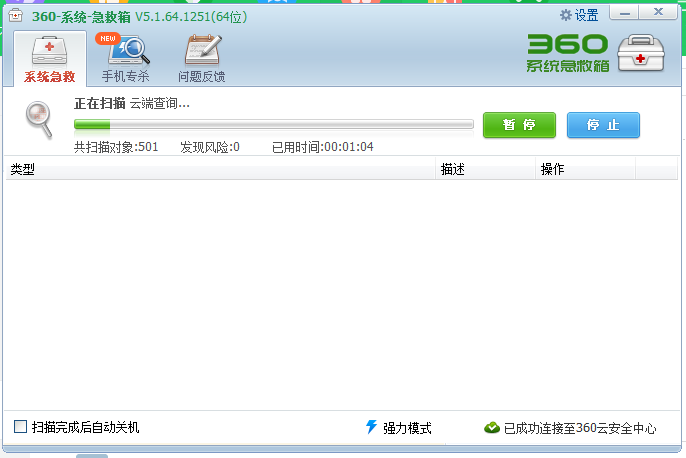Open 设置 settings gear
The image size is (686, 458).
click(579, 16)
